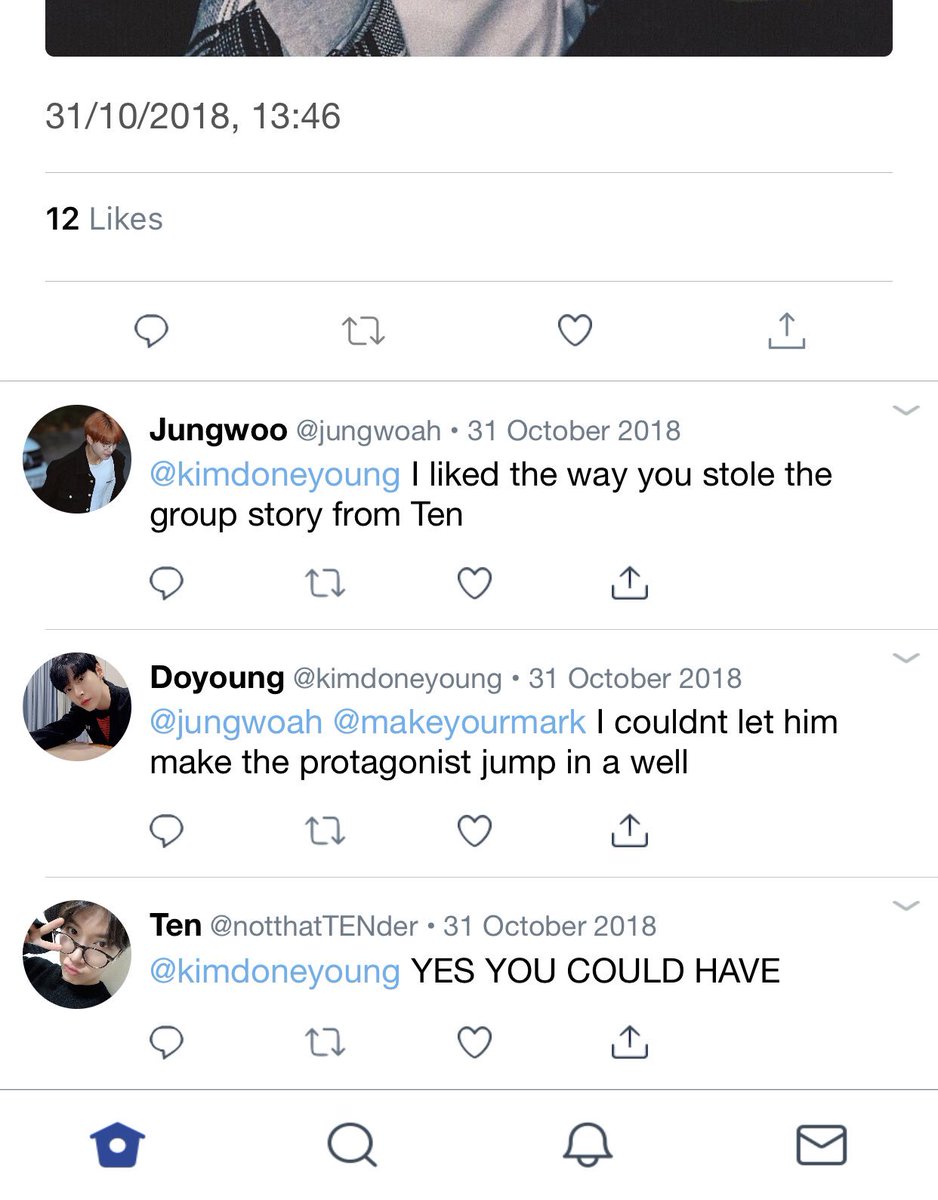Open the Messages envelope tab
The width and height of the screenshot is (938, 1200).
(x=821, y=1145)
